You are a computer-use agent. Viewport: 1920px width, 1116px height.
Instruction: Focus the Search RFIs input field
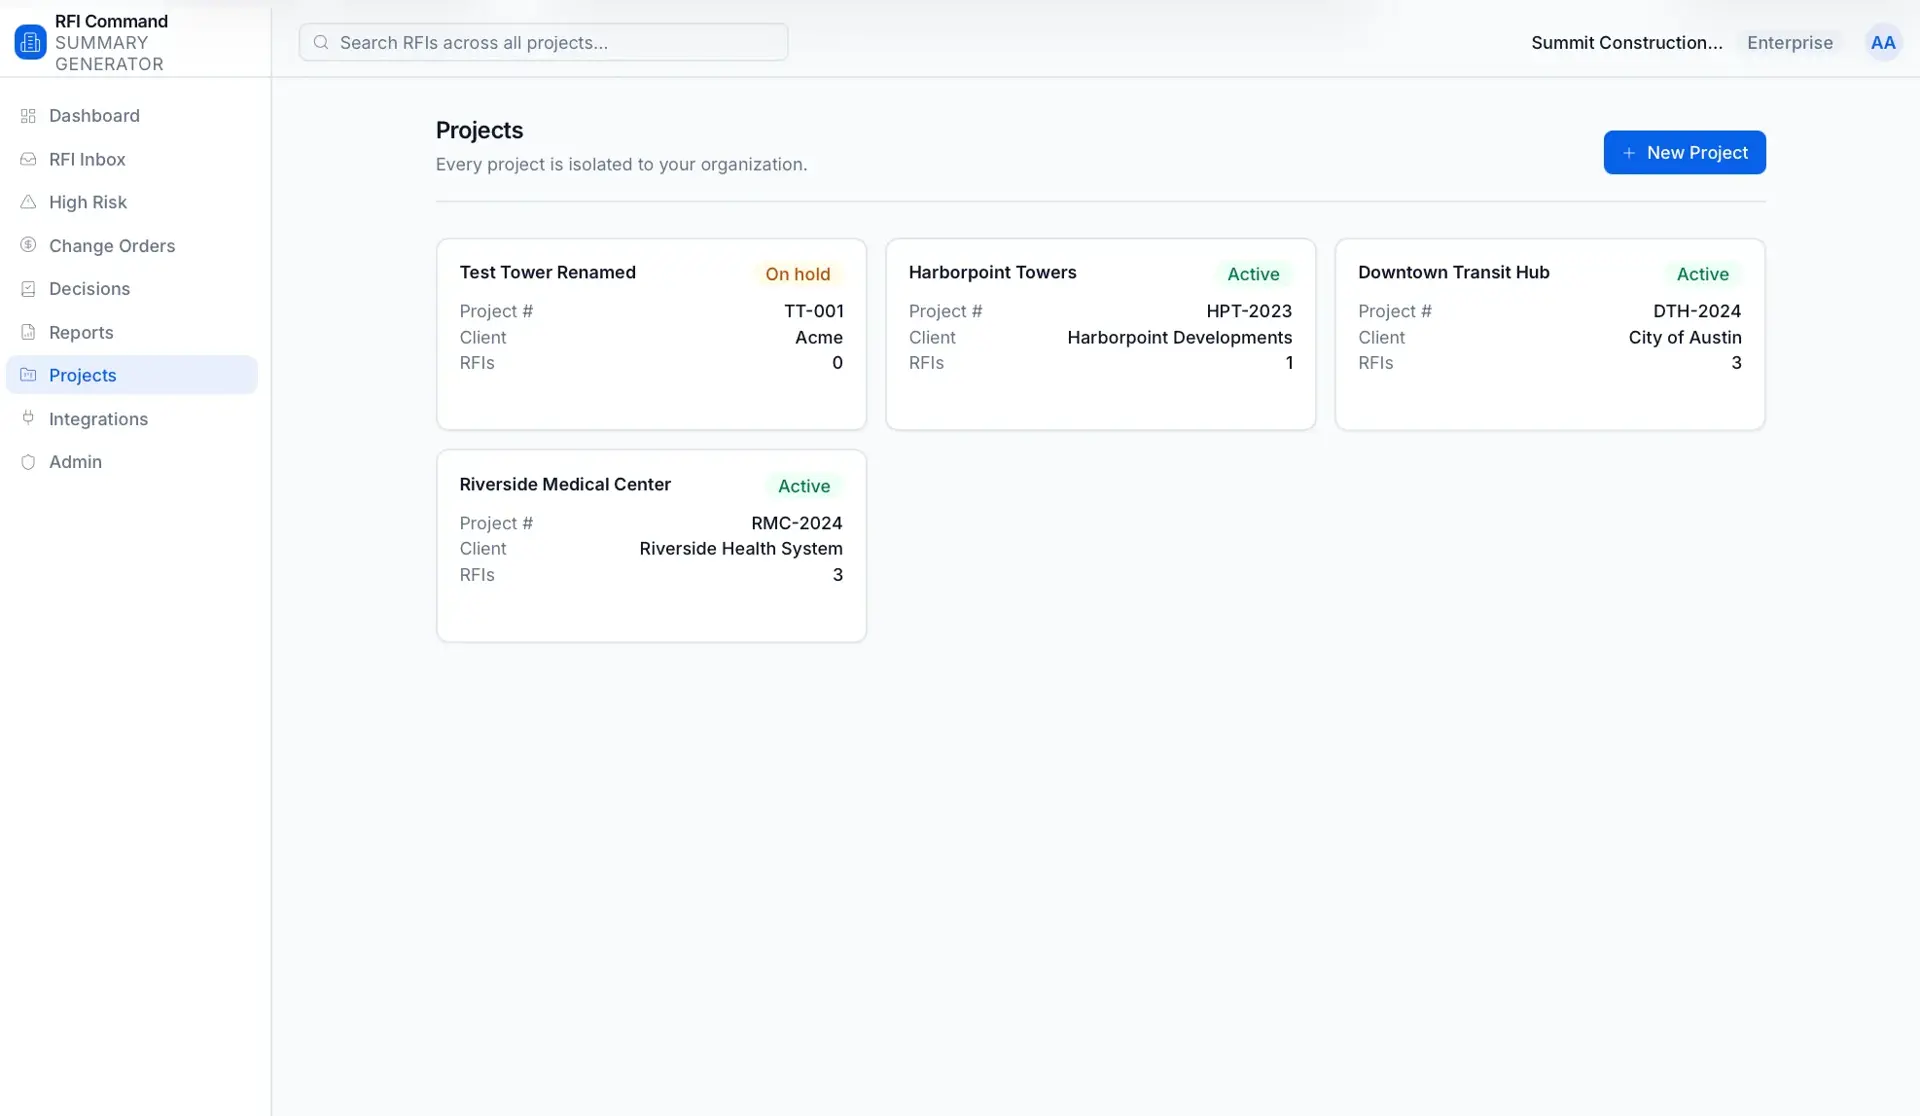point(543,42)
